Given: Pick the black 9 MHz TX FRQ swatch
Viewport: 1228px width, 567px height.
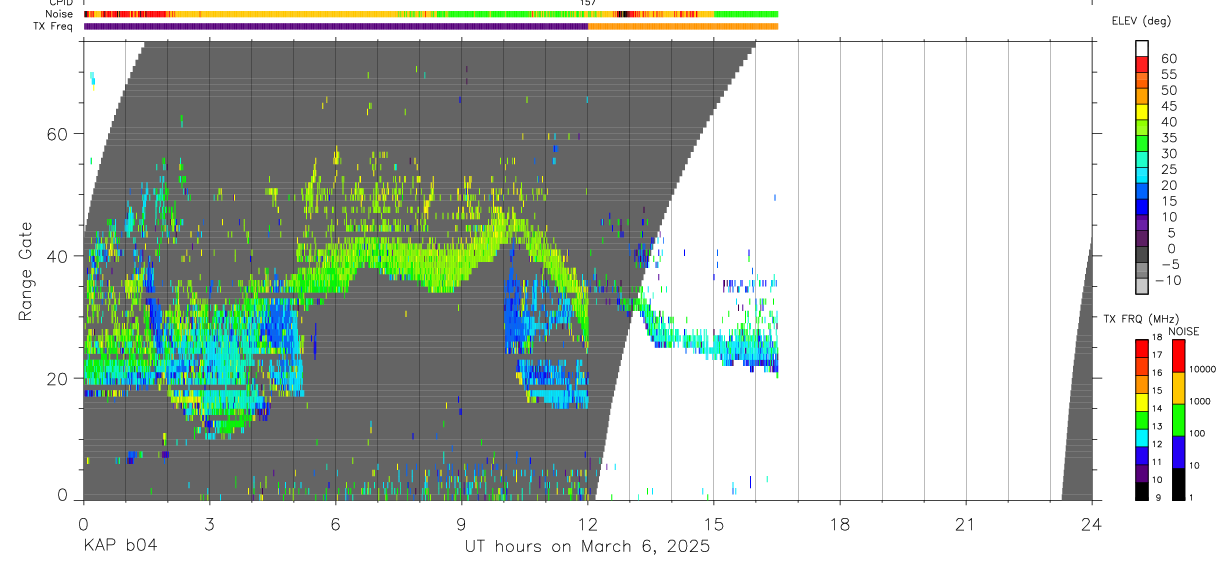Looking at the screenshot, I should [1141, 490].
